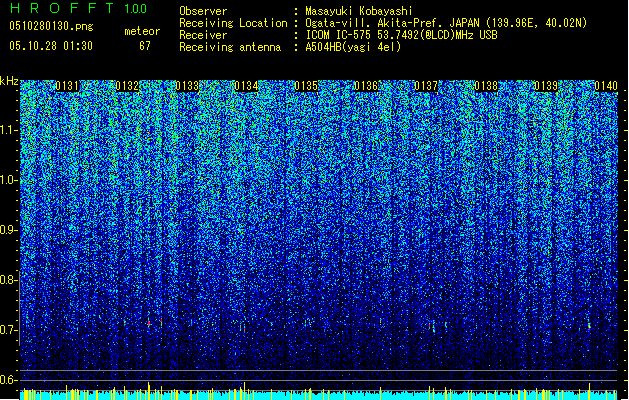The image size is (629, 400).
Task: Click the Receiving Location label
Action: (x=233, y=23)
